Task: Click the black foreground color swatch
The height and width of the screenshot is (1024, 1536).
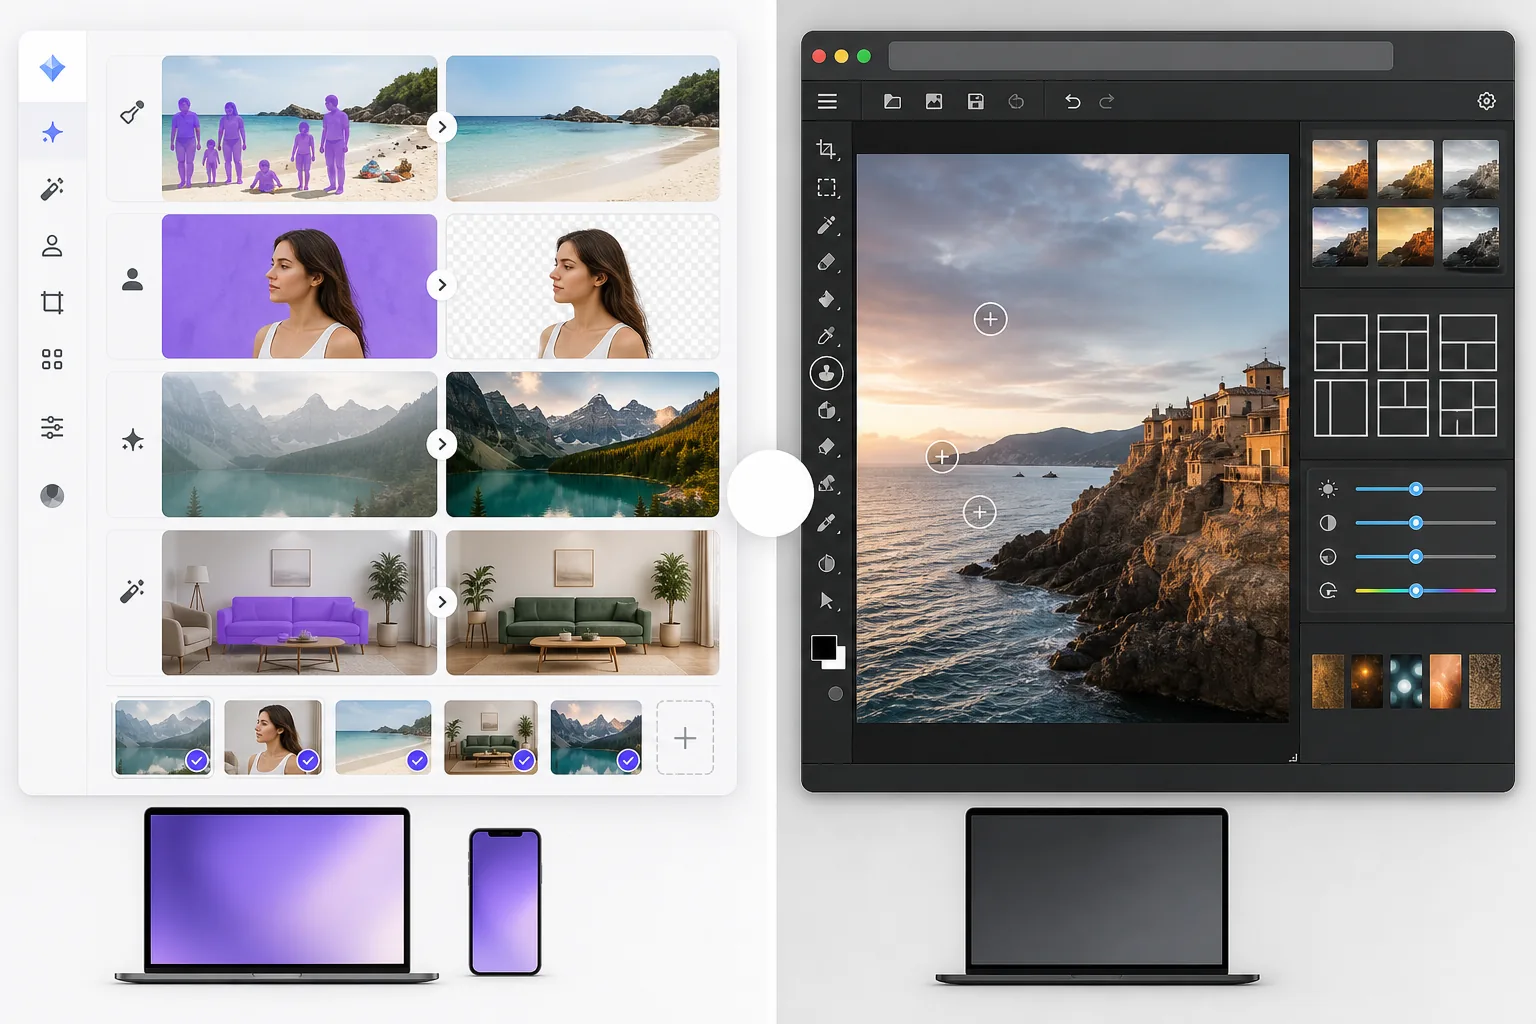Action: click(823, 647)
